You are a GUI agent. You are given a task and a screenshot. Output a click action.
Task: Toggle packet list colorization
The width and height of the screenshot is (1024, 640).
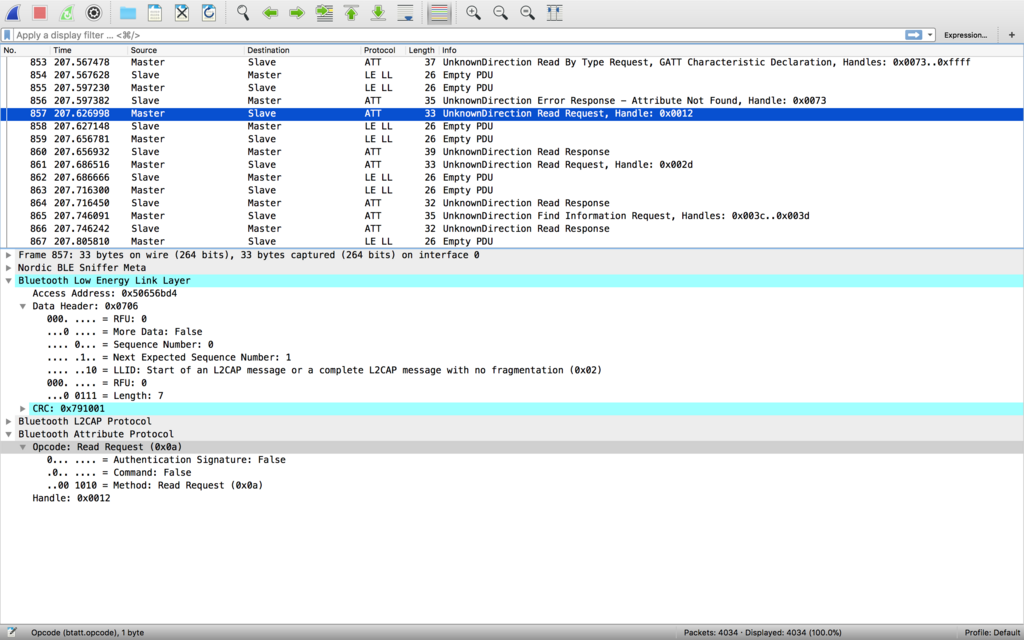[440, 12]
